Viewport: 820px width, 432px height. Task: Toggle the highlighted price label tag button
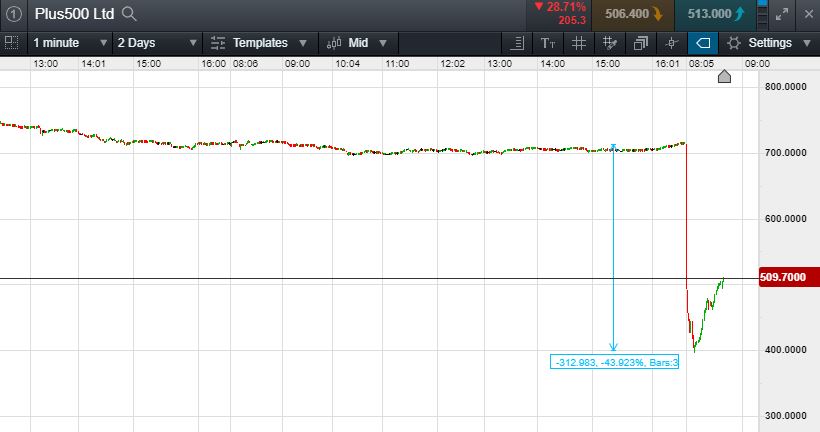703,43
